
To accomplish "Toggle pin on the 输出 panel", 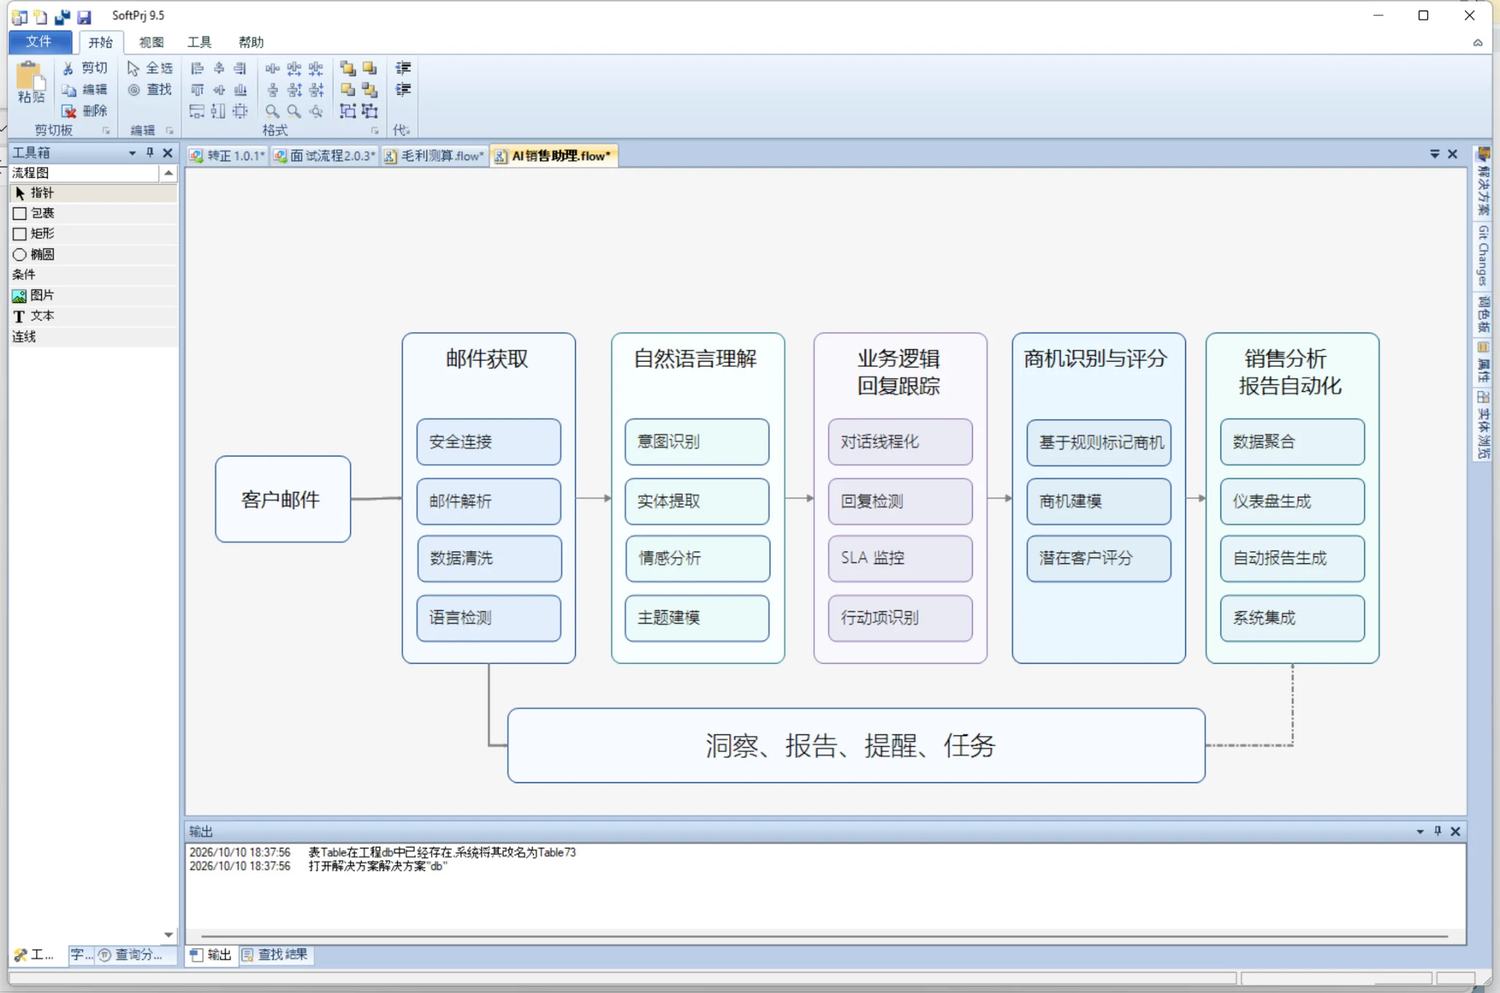I will (x=1438, y=831).
